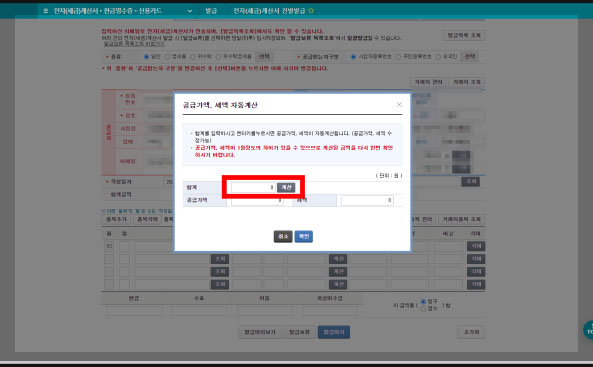Screen dimensions: 593x367
Task: Select the 영세율 type radio button
Action: pos(167,57)
